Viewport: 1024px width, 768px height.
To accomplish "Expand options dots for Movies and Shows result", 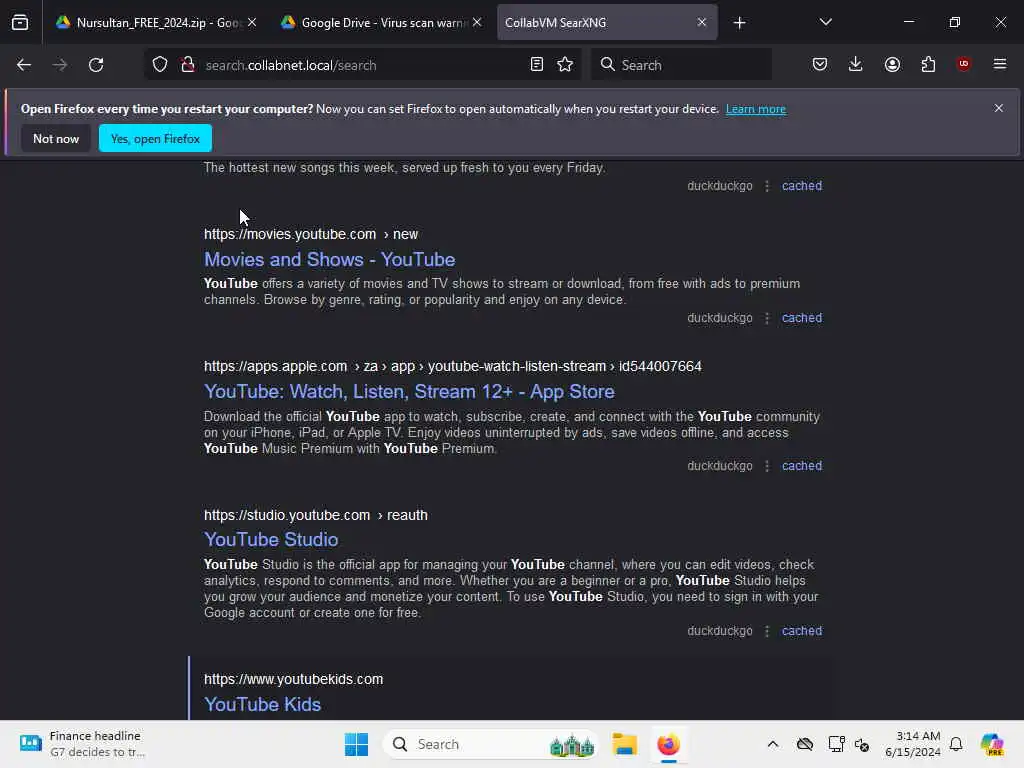I will [767, 318].
